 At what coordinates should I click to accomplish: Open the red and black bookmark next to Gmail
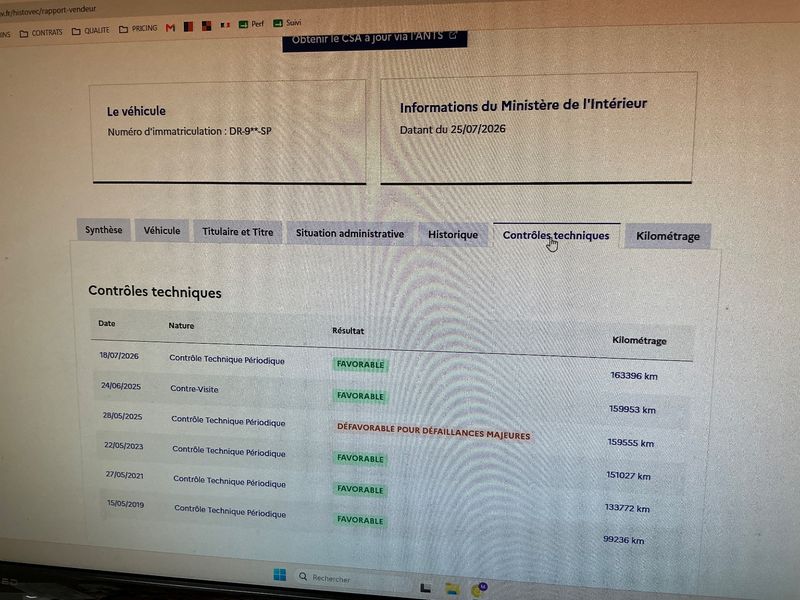click(x=188, y=27)
